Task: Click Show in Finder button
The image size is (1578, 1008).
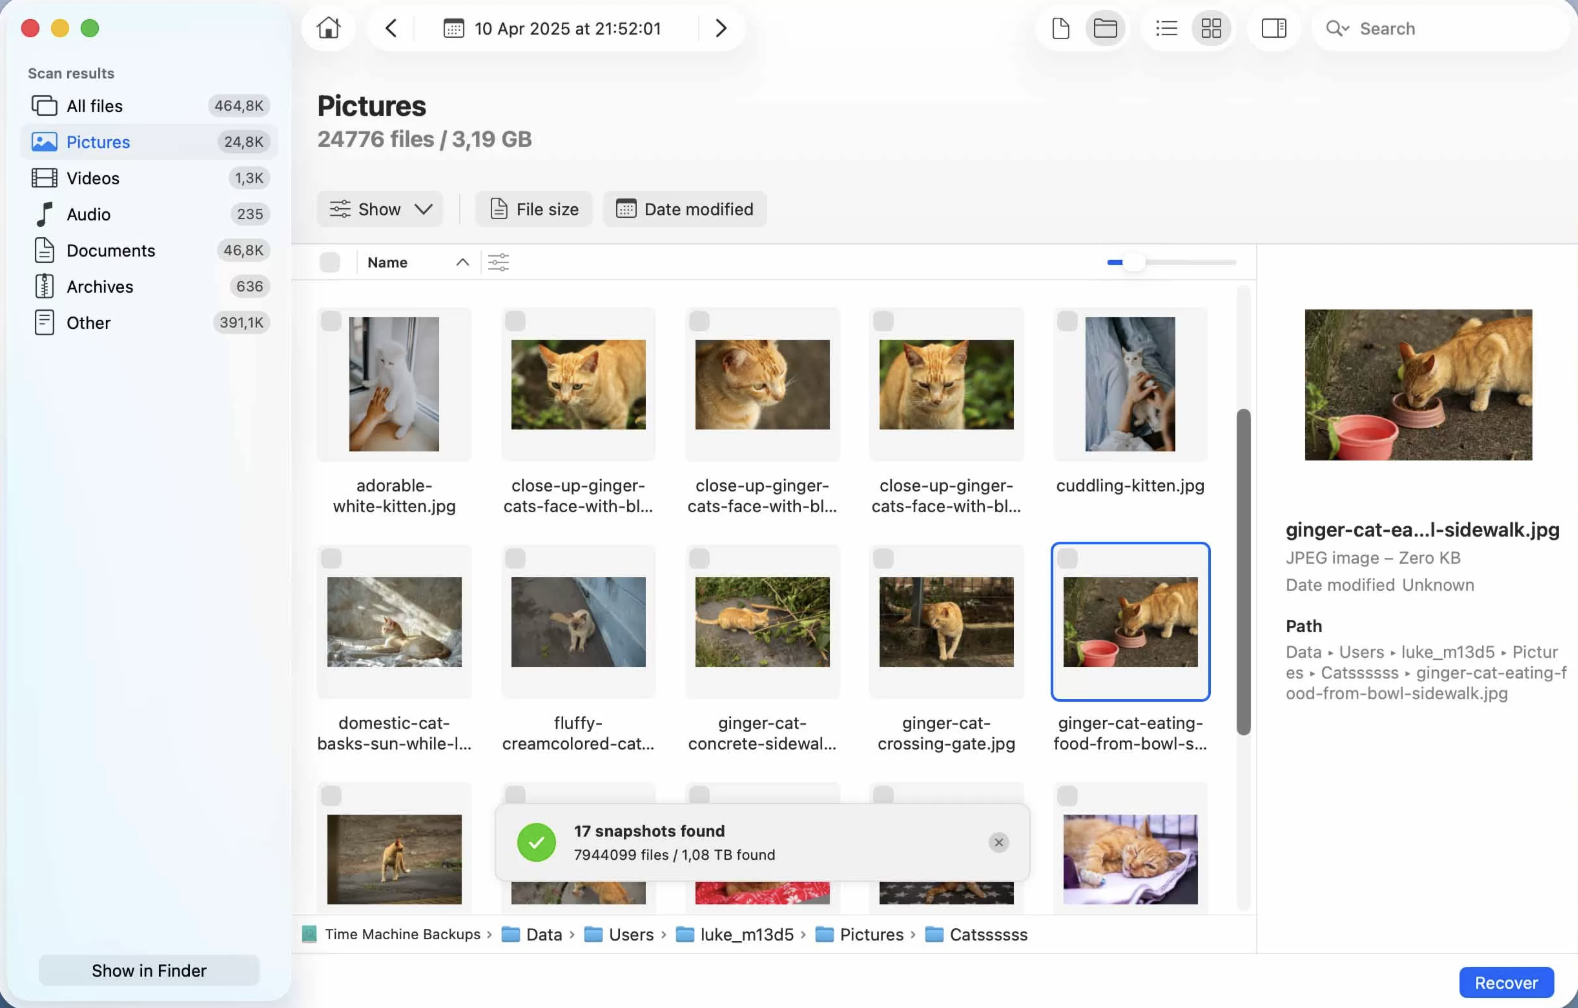Action: point(149,970)
